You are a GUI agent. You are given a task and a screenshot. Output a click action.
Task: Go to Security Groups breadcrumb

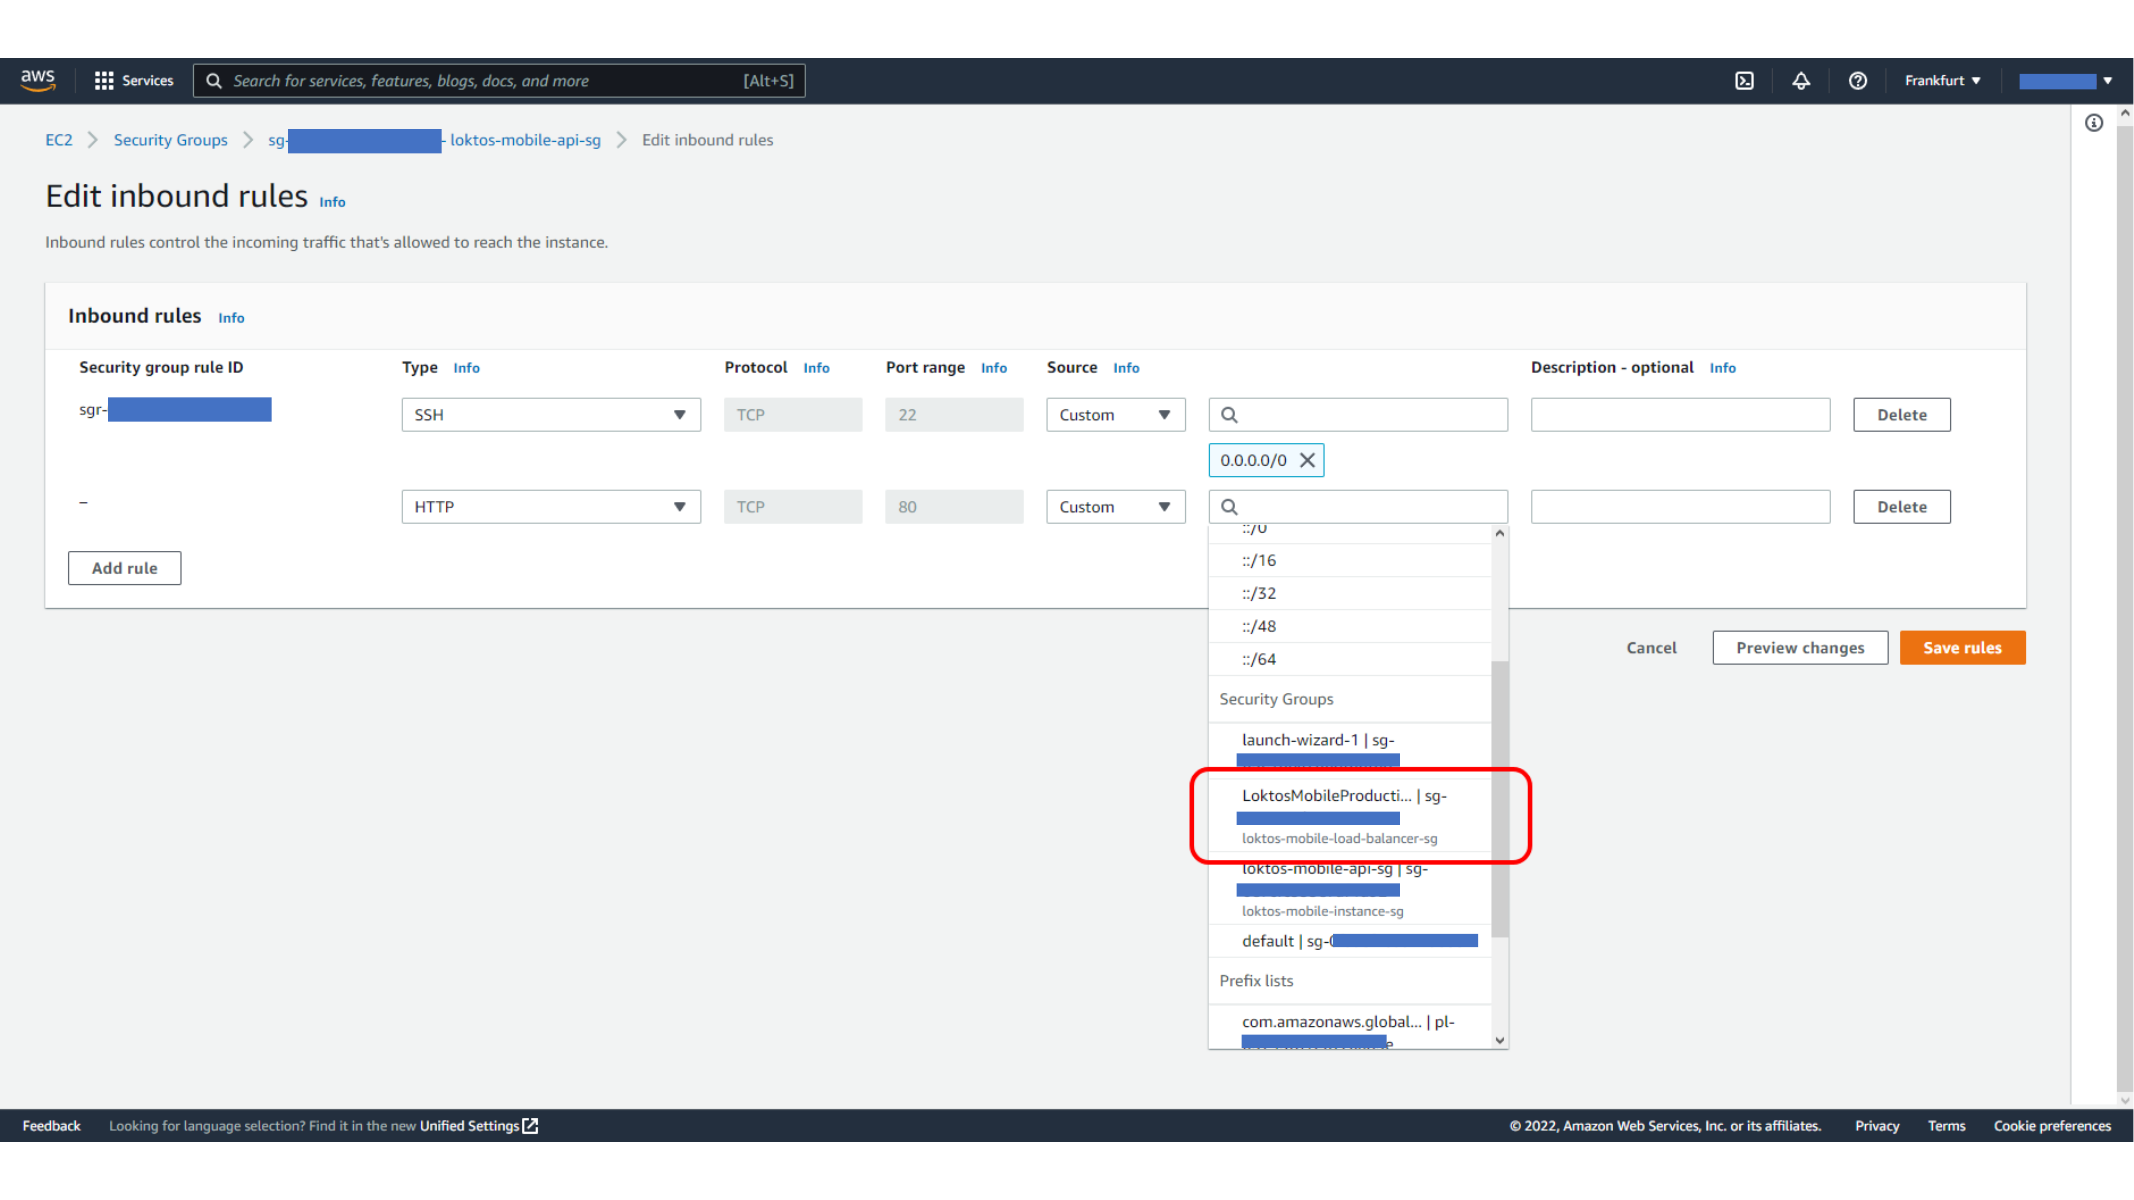click(170, 140)
